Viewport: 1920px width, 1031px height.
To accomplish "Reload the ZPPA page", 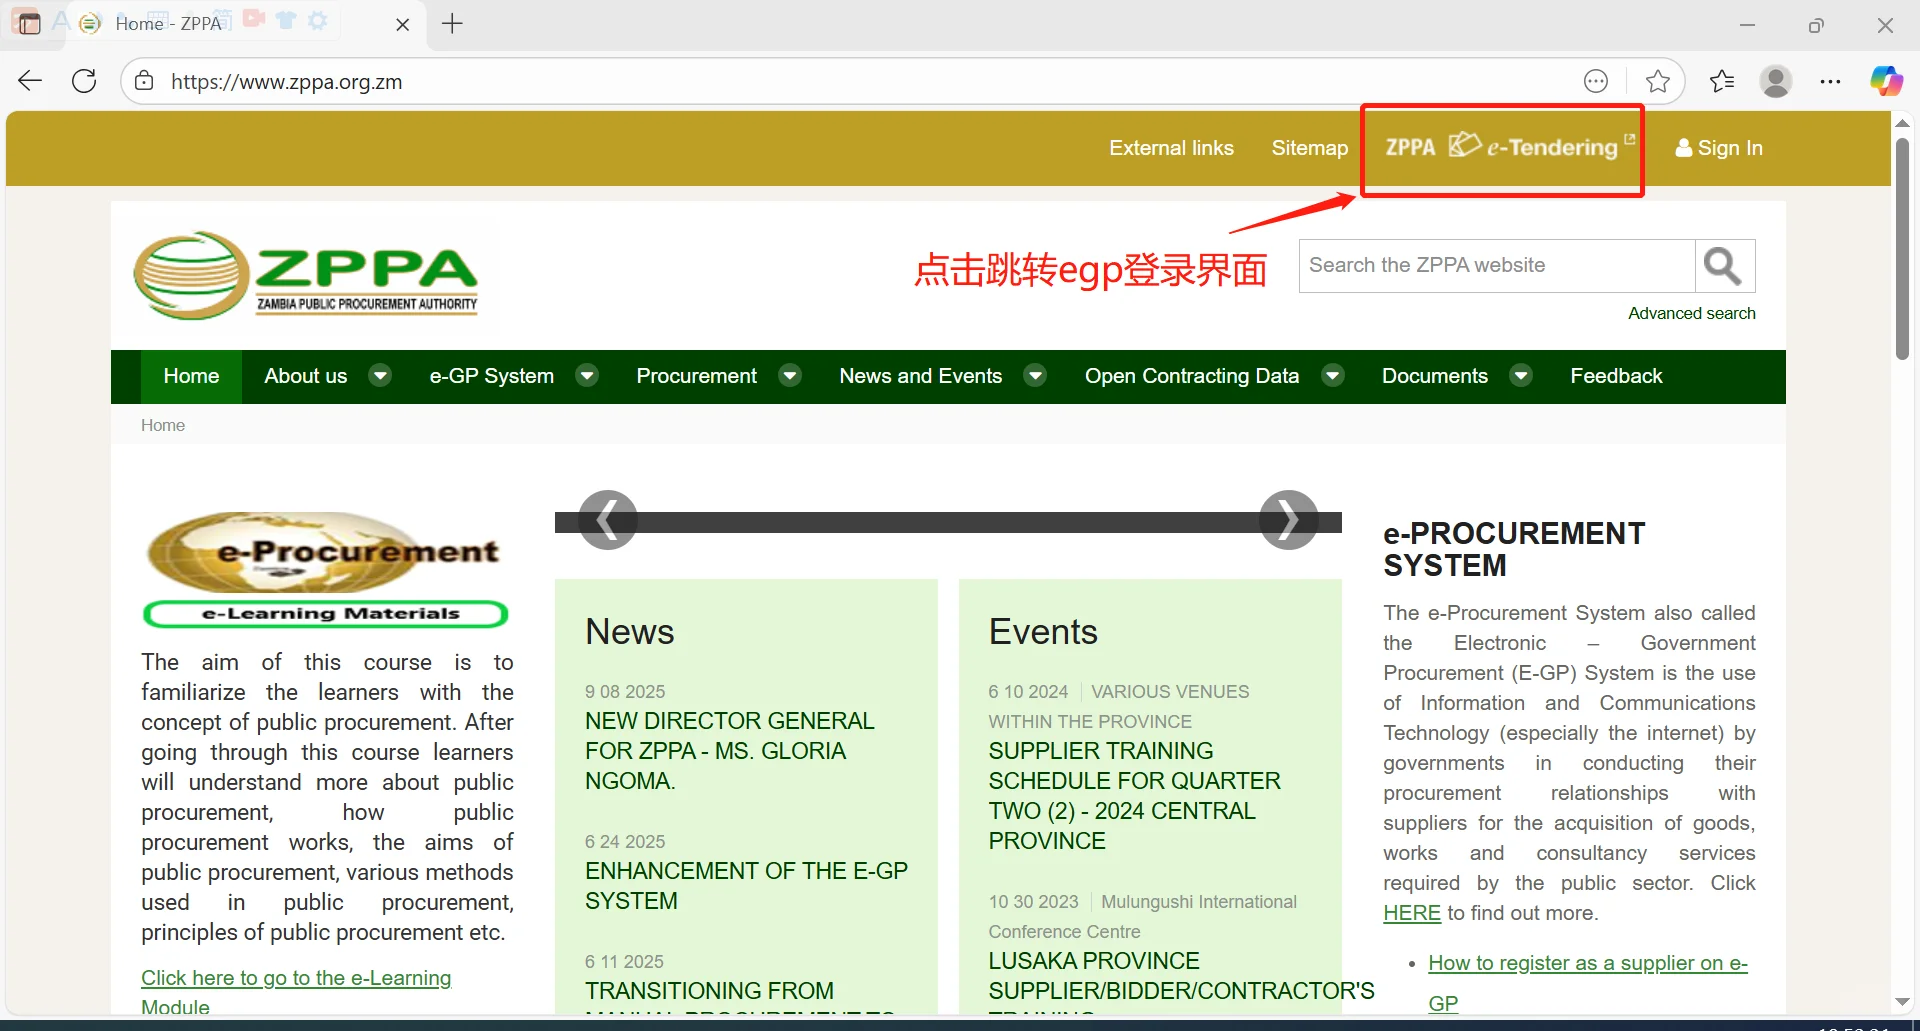I will (85, 81).
